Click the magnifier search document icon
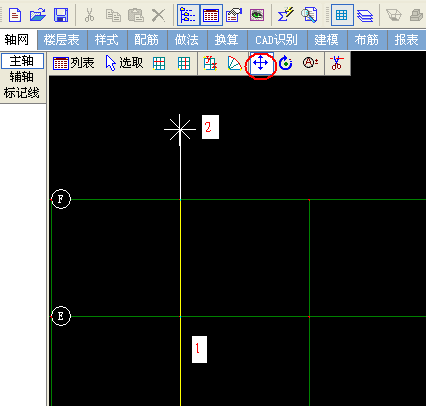This screenshot has width=426, height=406. pos(309,15)
